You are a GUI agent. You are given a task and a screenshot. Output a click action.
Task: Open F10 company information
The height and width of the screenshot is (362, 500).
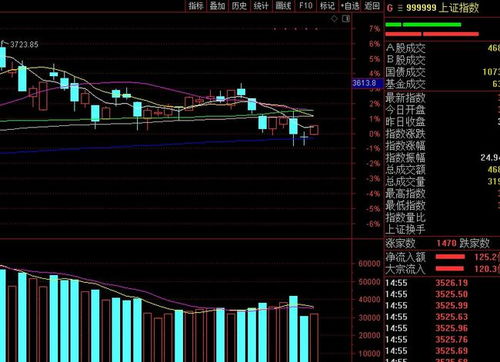click(x=305, y=6)
